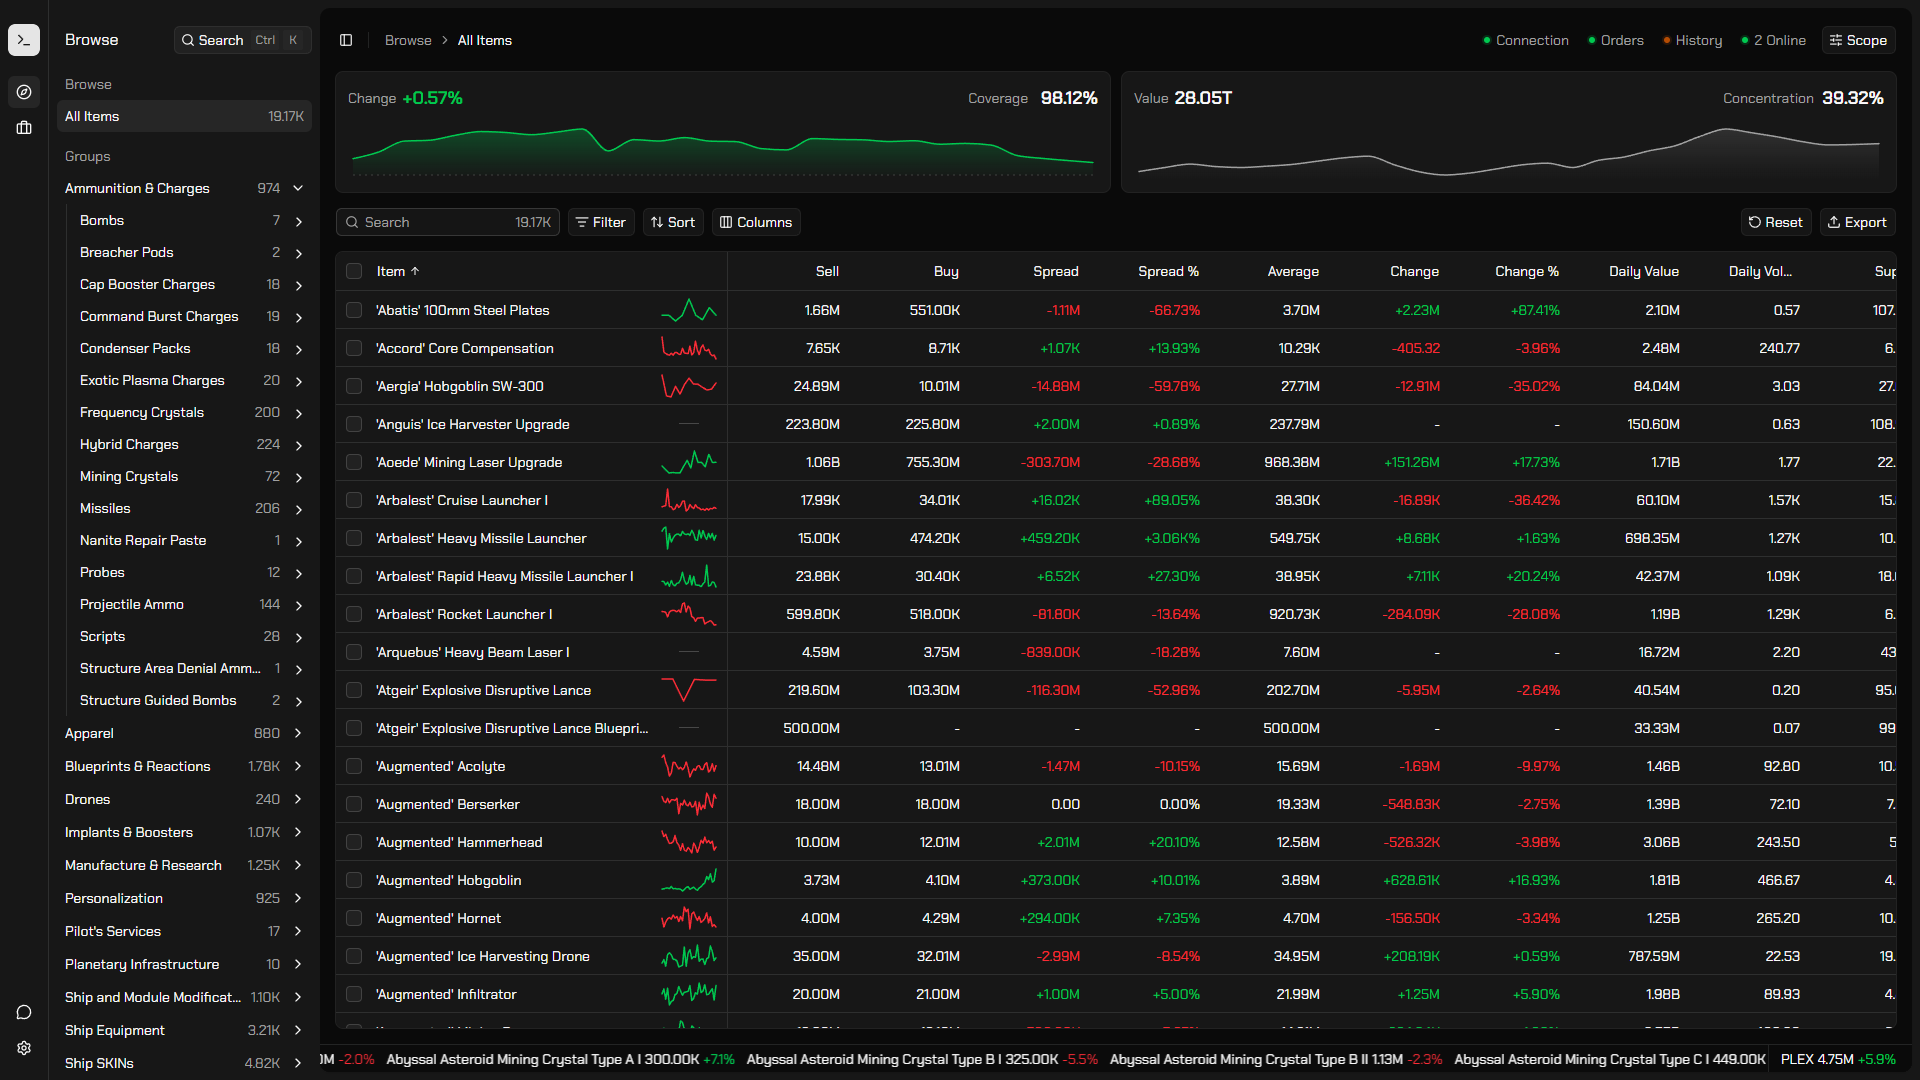Screen dimensions: 1920x1080
Task: Check the 'Augmented' Hornet row
Action: [x=354, y=918]
